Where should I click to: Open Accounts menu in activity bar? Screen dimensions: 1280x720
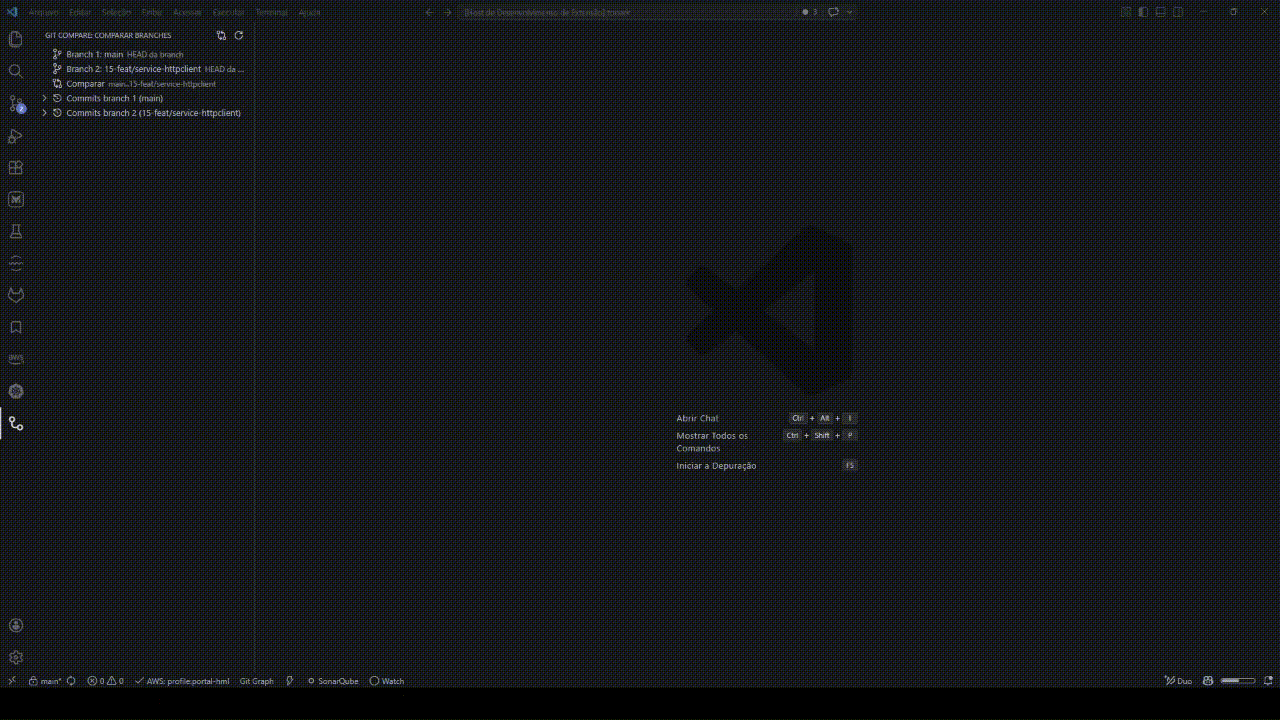[x=15, y=626]
